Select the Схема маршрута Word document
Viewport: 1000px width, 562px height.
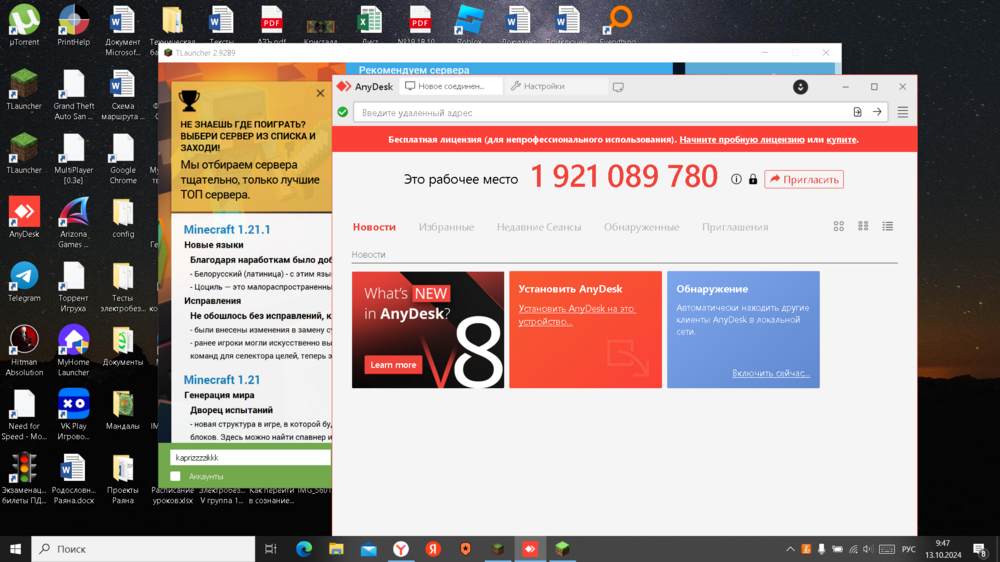[x=122, y=95]
